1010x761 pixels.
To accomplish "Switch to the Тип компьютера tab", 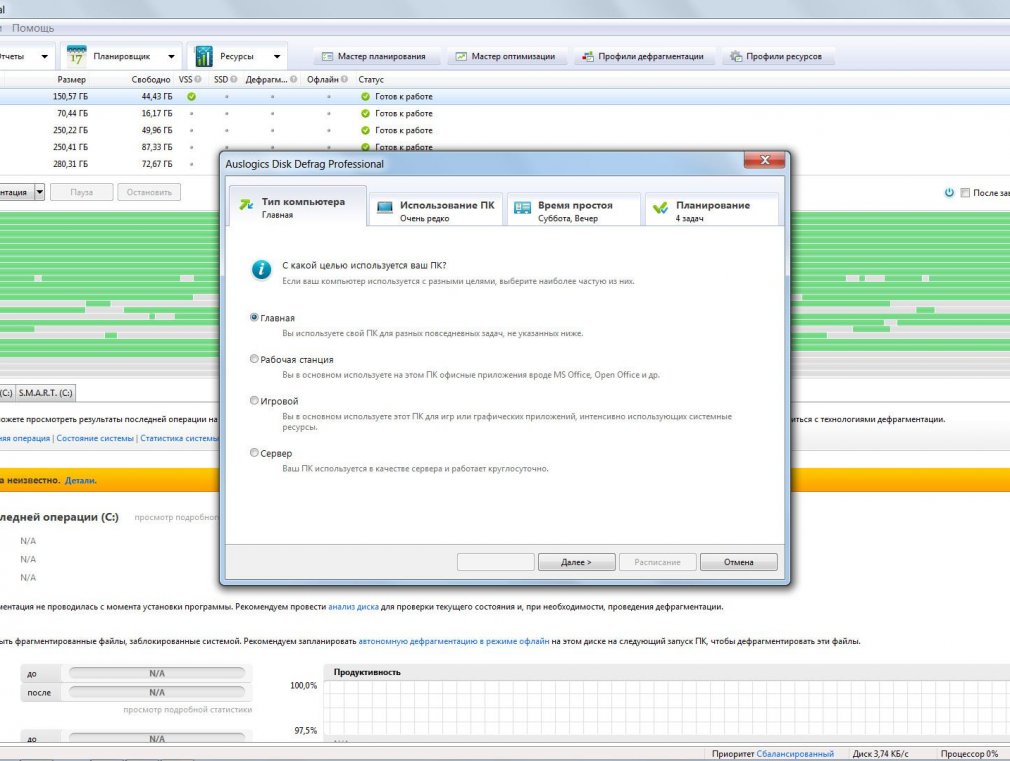I will click(298, 206).
